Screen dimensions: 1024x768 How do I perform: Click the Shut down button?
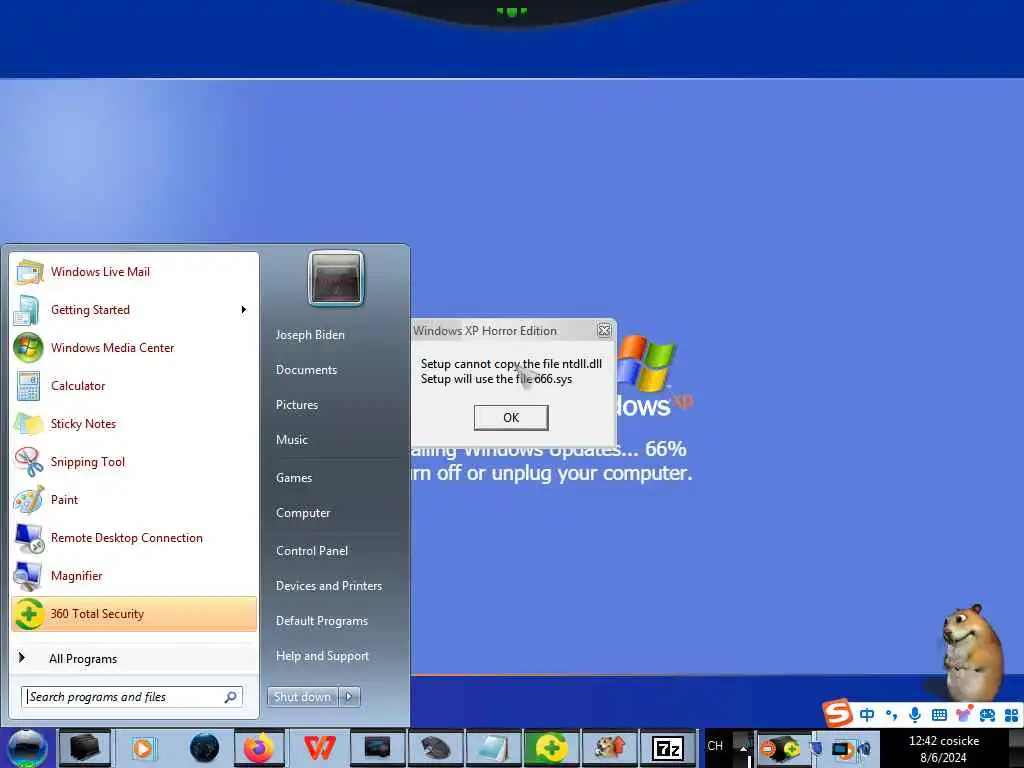click(x=302, y=697)
